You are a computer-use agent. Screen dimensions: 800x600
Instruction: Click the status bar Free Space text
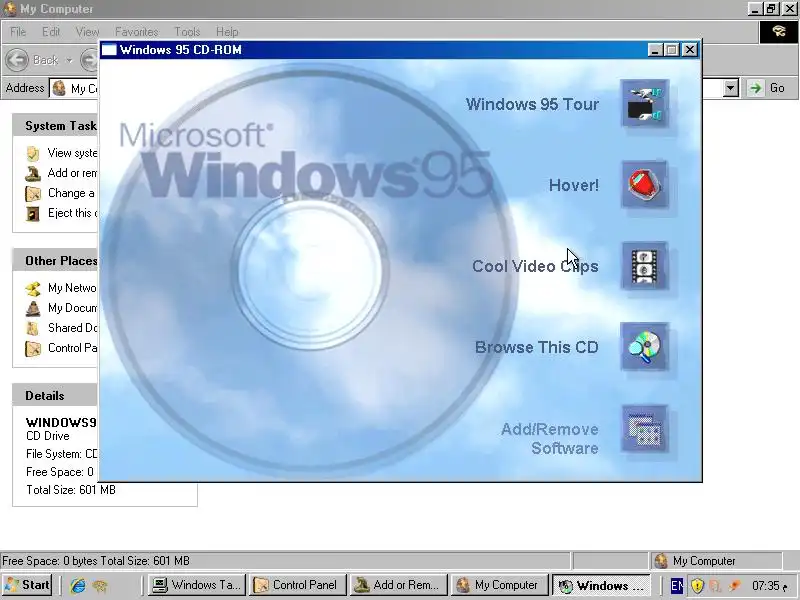96,561
